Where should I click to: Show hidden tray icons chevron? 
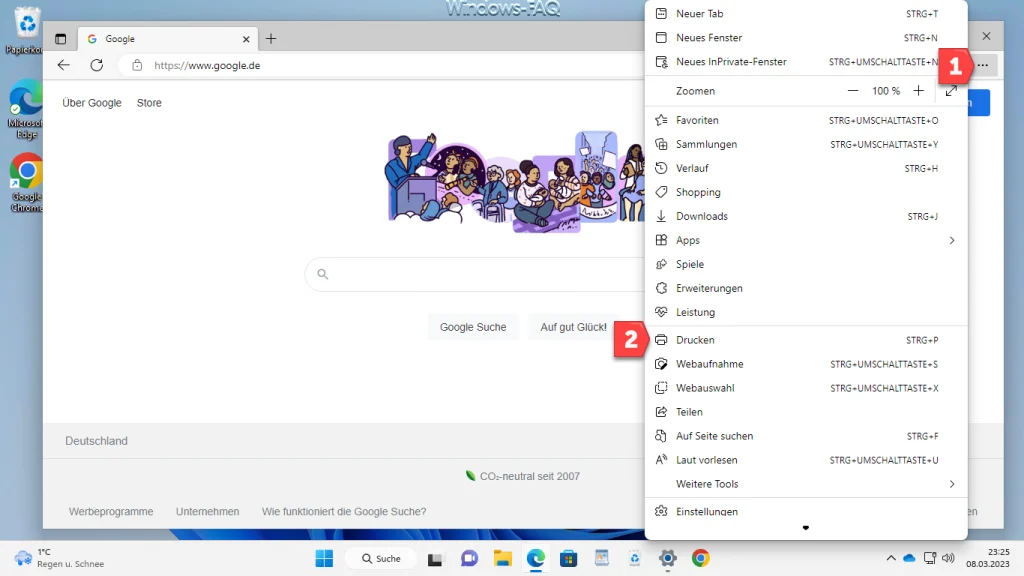(x=891, y=558)
